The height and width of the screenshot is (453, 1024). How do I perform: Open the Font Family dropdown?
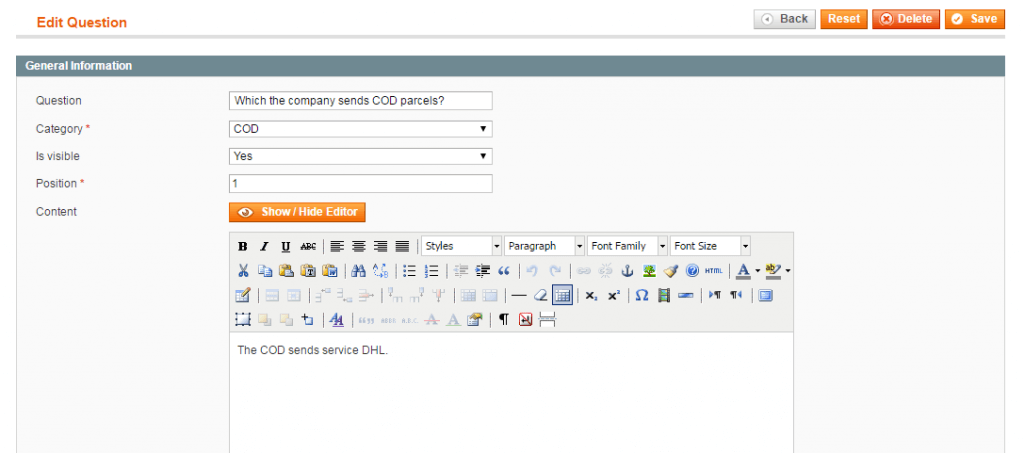point(627,246)
